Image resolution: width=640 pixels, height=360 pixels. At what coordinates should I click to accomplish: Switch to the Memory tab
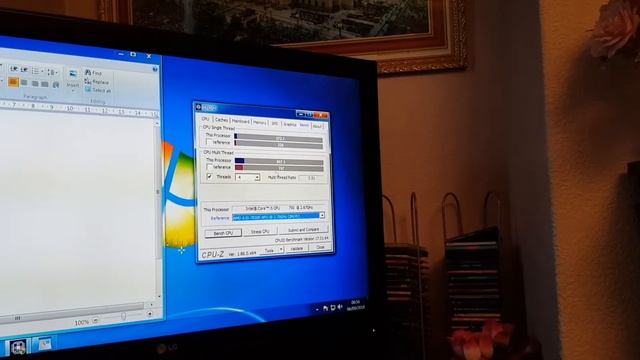click(x=260, y=122)
